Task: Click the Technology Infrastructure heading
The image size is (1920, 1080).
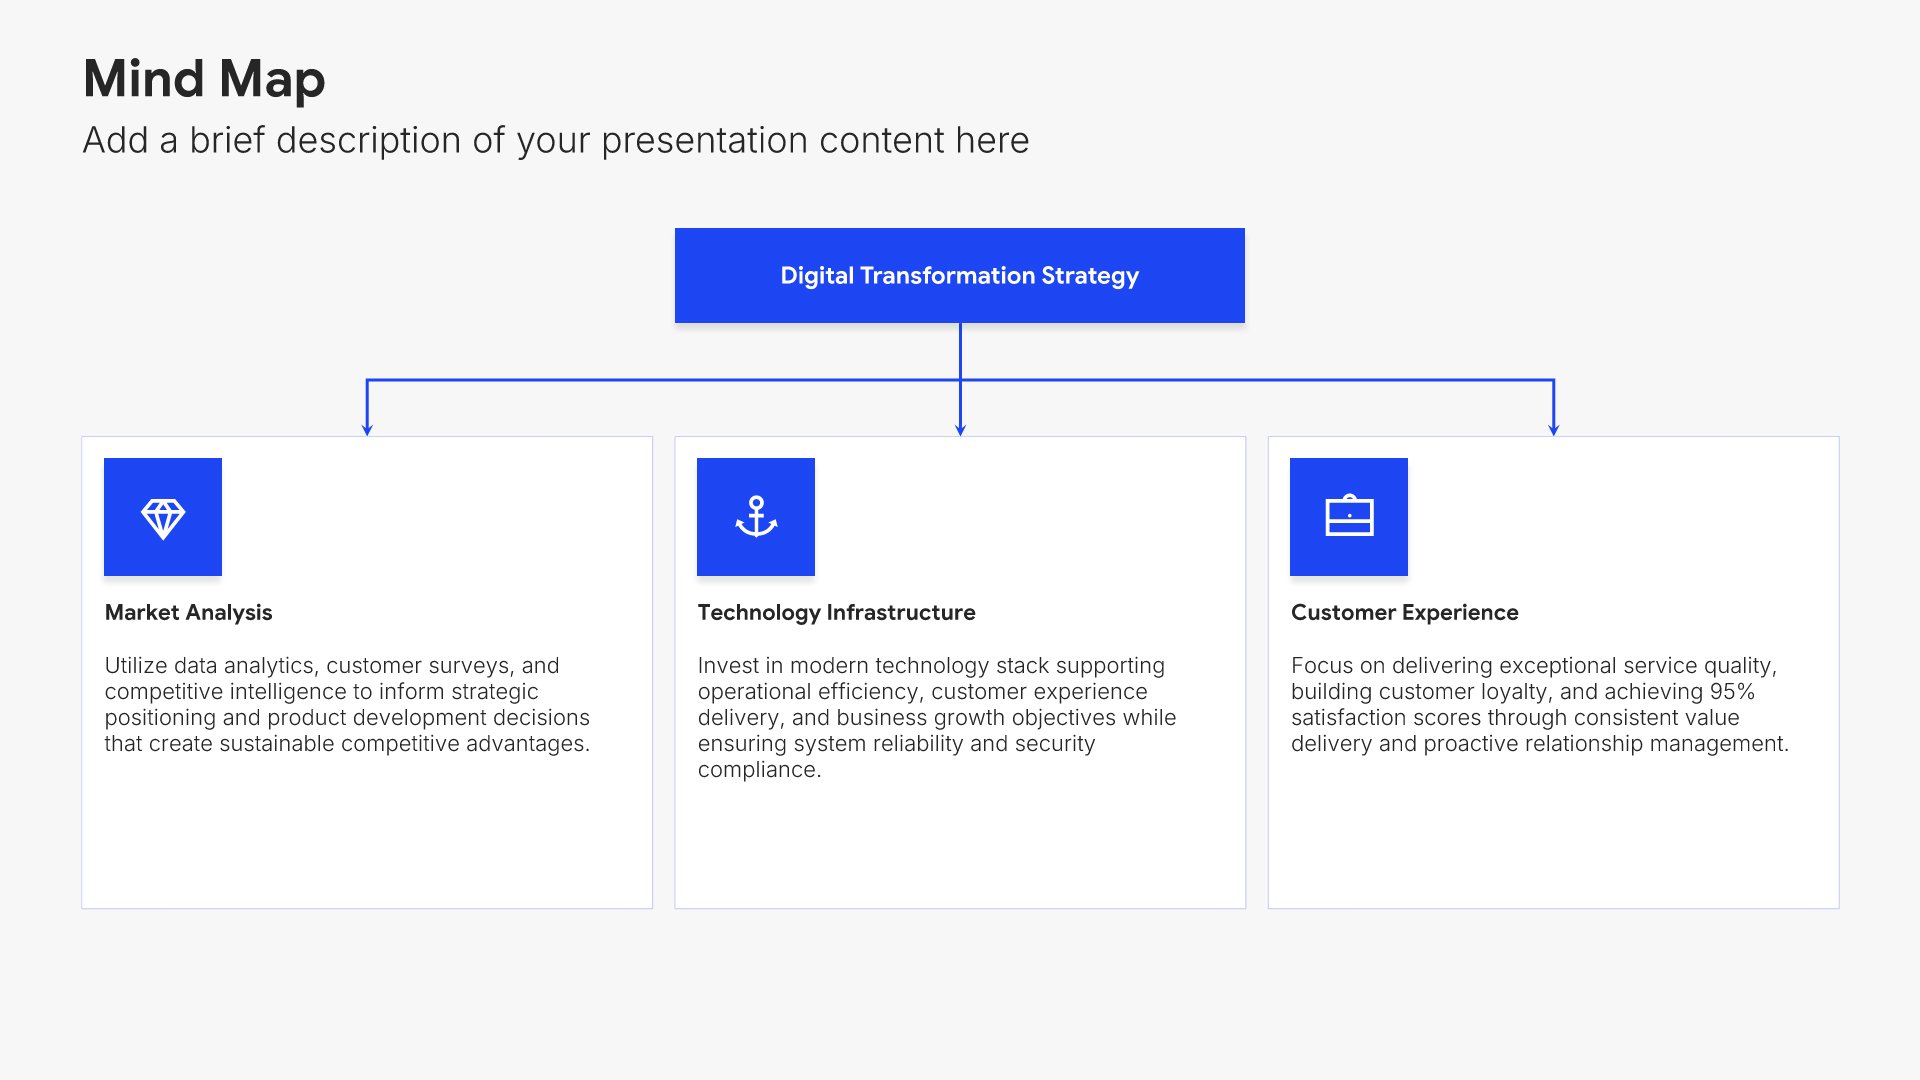Action: point(837,612)
